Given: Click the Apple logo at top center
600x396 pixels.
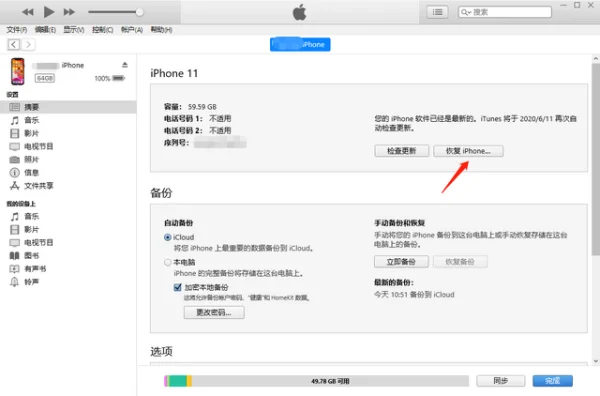Looking at the screenshot, I should point(300,12).
